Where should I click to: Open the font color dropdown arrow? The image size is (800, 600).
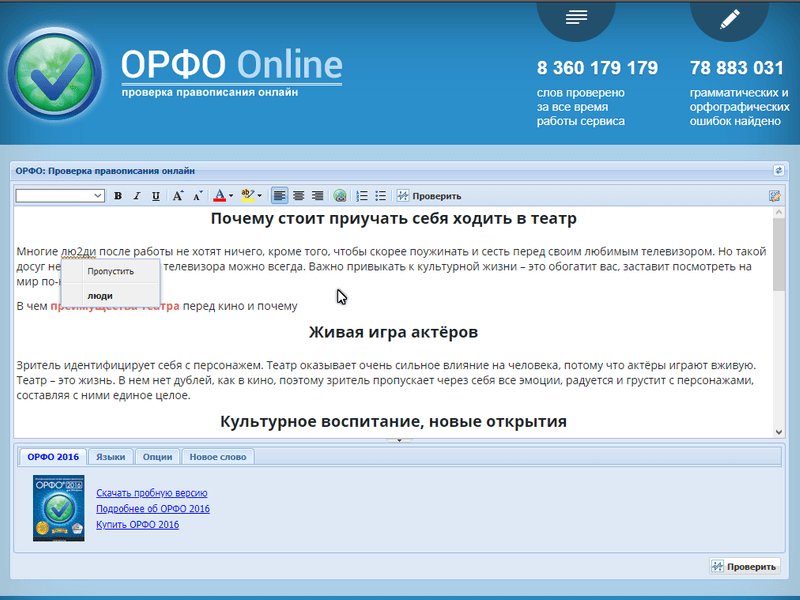pos(231,196)
